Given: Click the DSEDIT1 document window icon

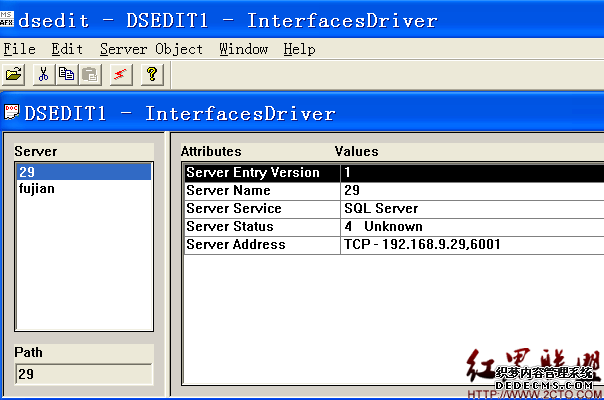Looking at the screenshot, I should [x=12, y=112].
